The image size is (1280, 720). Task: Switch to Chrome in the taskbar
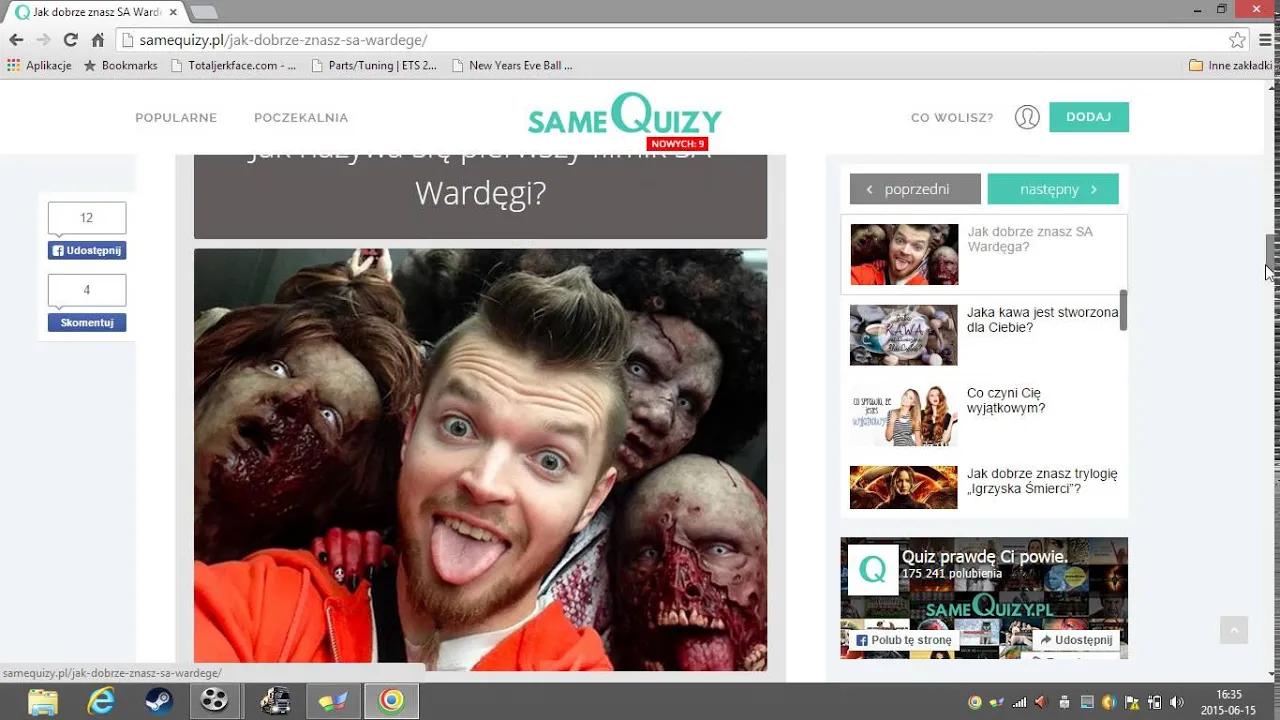(x=391, y=701)
